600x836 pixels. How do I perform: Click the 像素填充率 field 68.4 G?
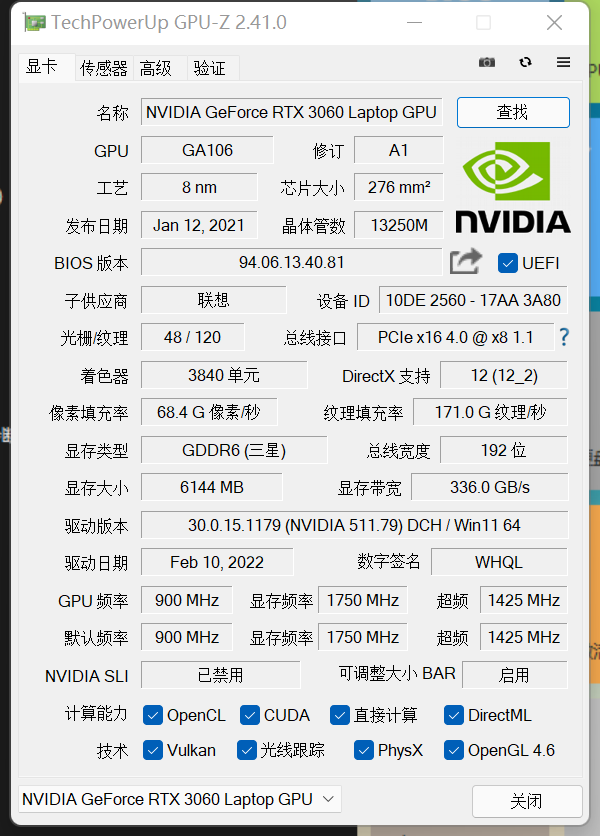point(209,412)
